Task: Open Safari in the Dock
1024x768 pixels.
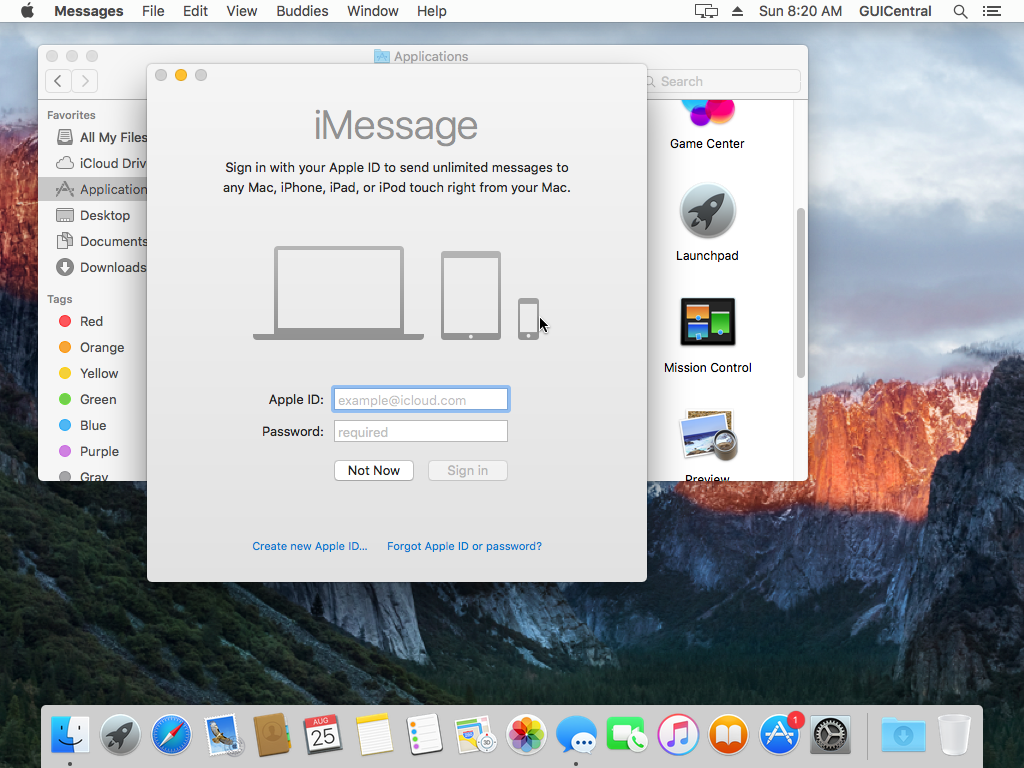Action: point(171,735)
